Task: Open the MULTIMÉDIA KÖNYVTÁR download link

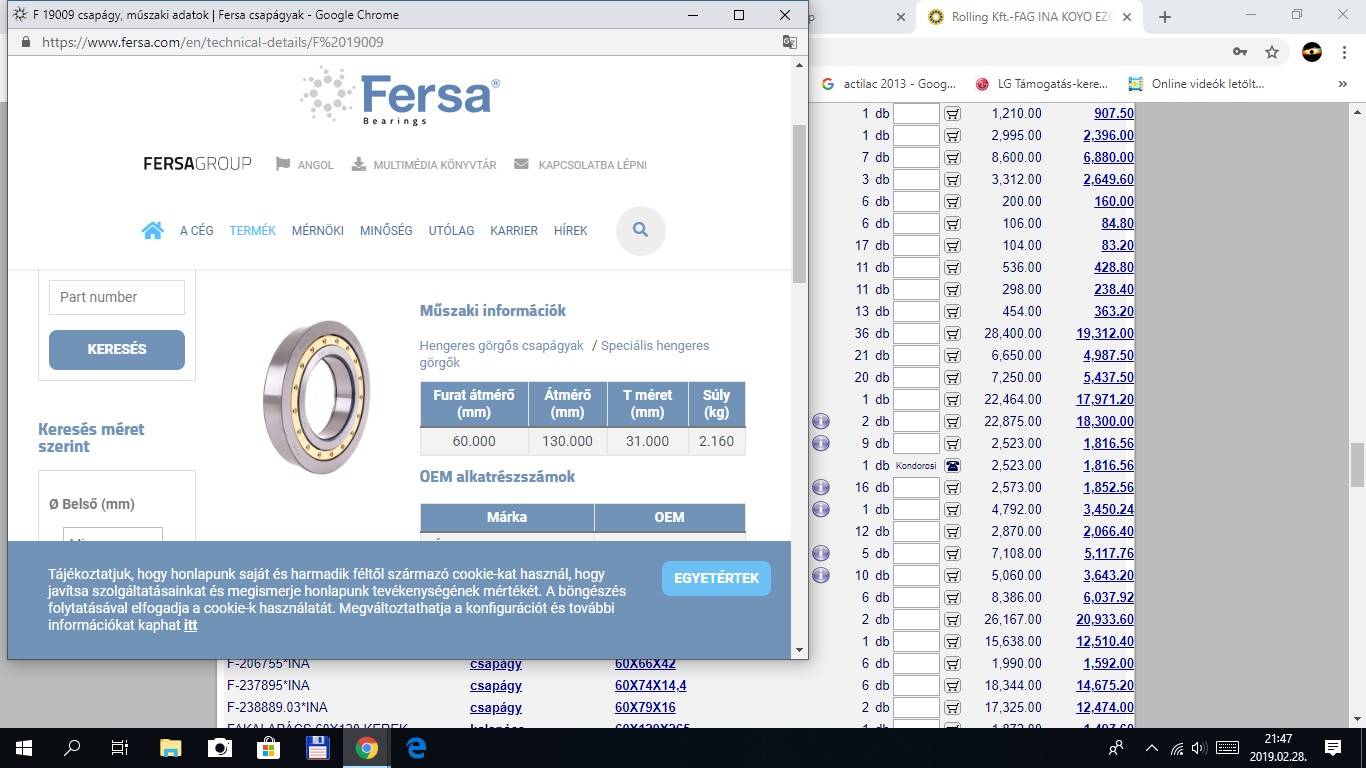Action: [x=423, y=165]
